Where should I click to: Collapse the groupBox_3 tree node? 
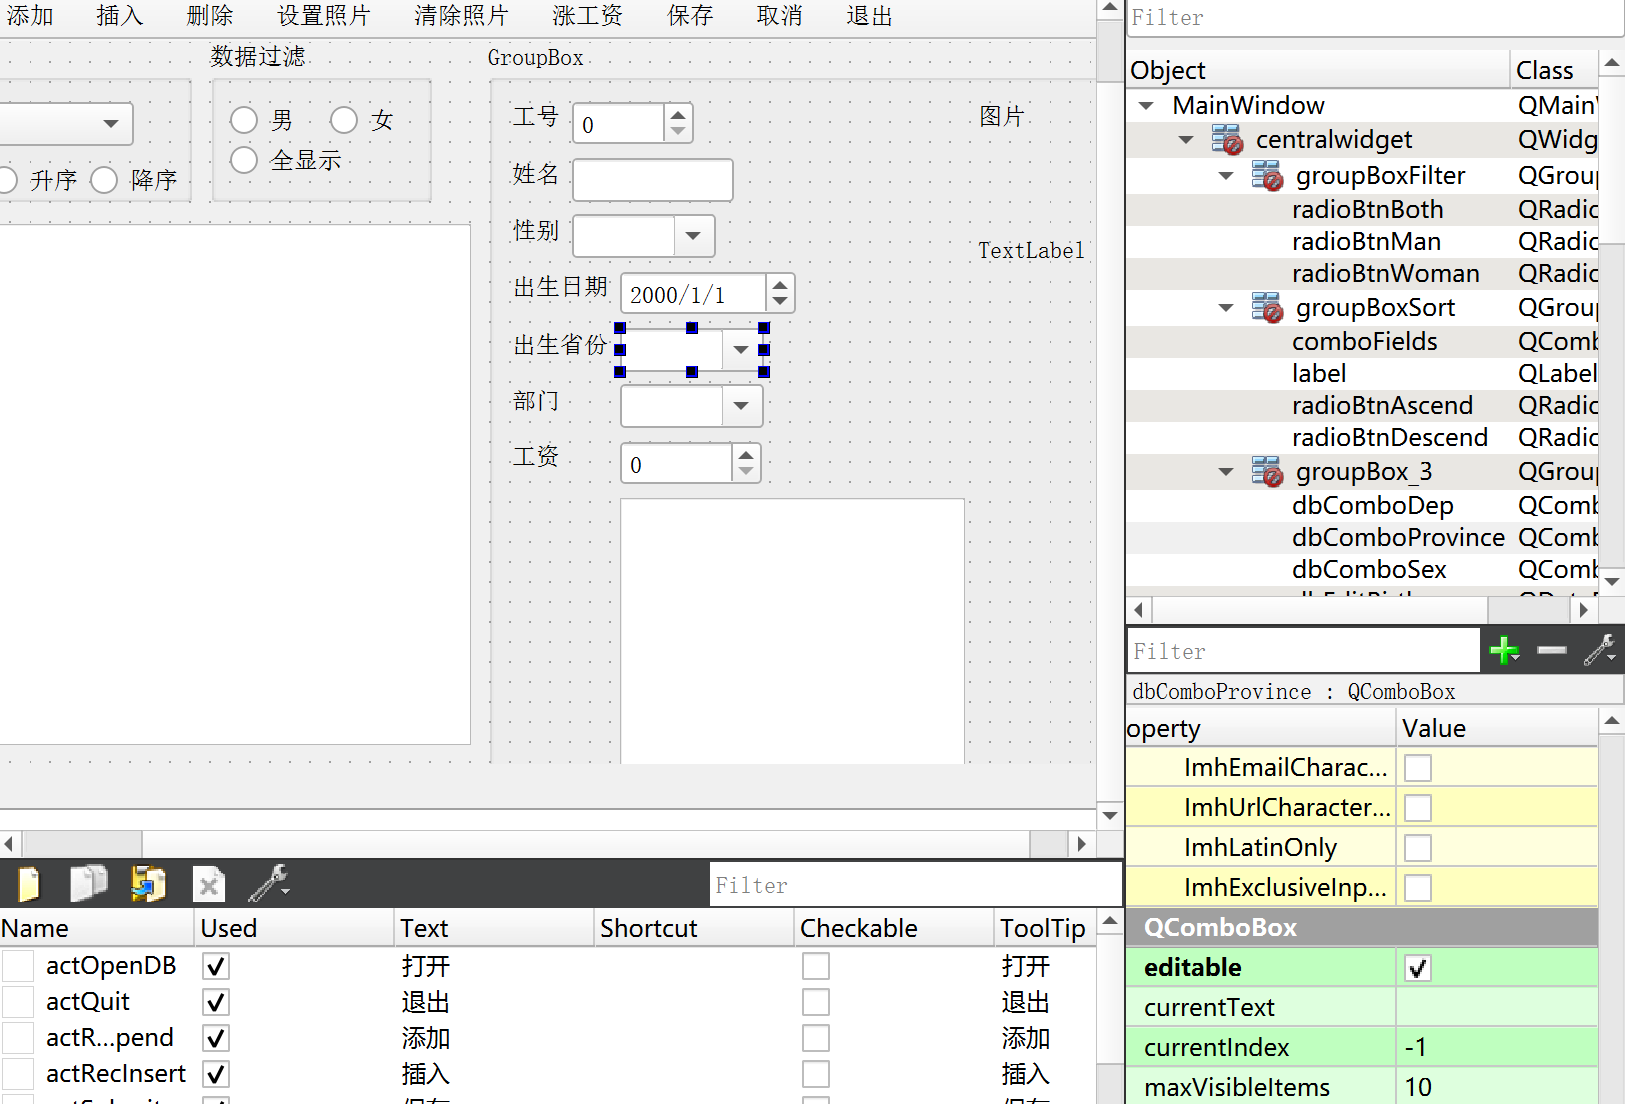(1227, 471)
